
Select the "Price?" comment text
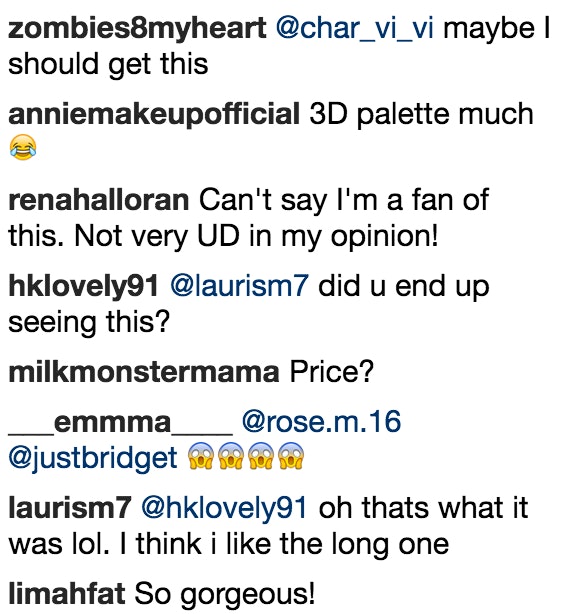[x=332, y=372]
